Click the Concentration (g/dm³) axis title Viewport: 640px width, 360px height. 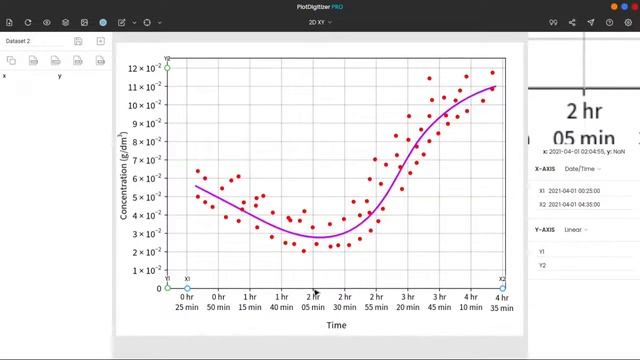(x=123, y=176)
